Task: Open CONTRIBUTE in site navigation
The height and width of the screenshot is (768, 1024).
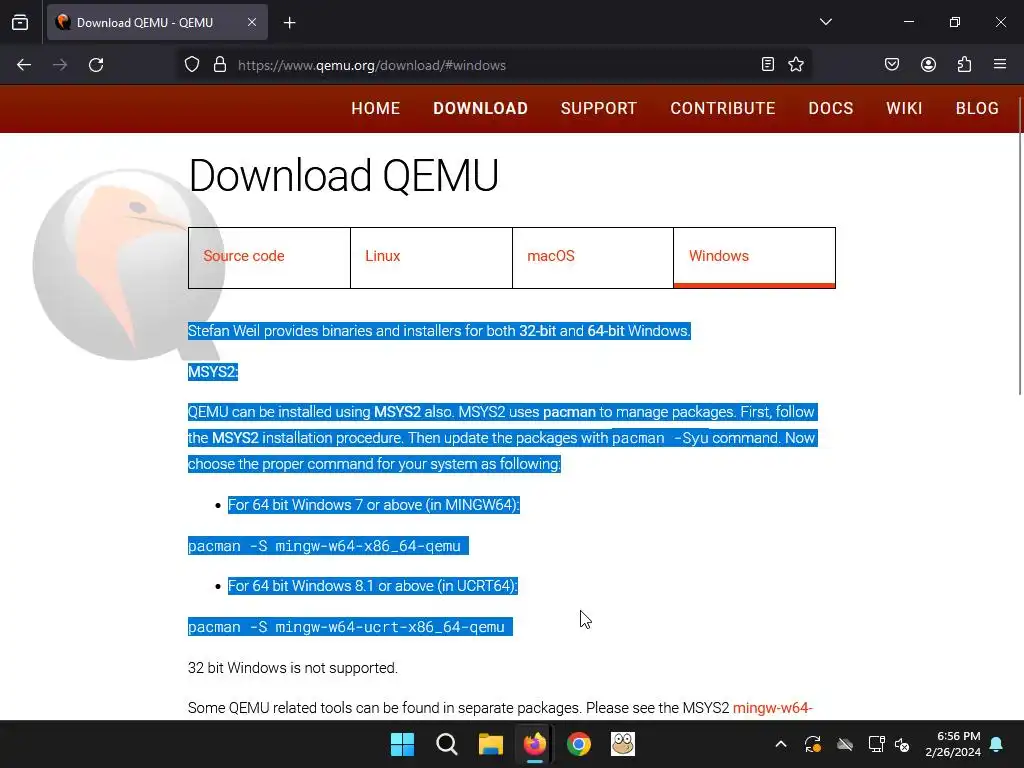Action: coord(723,108)
